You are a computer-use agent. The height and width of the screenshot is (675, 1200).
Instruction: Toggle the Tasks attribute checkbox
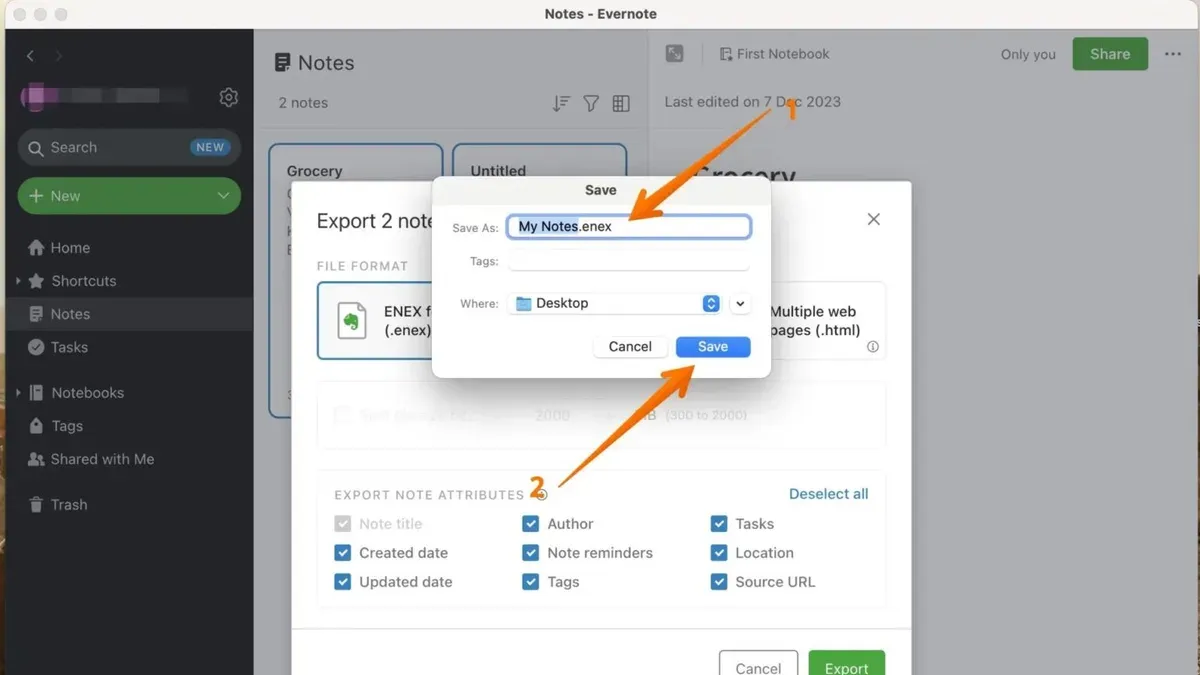tap(719, 524)
